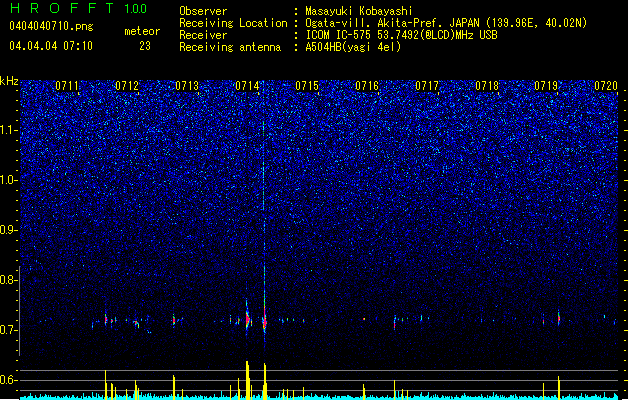Screen dimensions: 629x400
Task: Click antenna value A504HB(yagi 4el)
Action: coord(353,47)
